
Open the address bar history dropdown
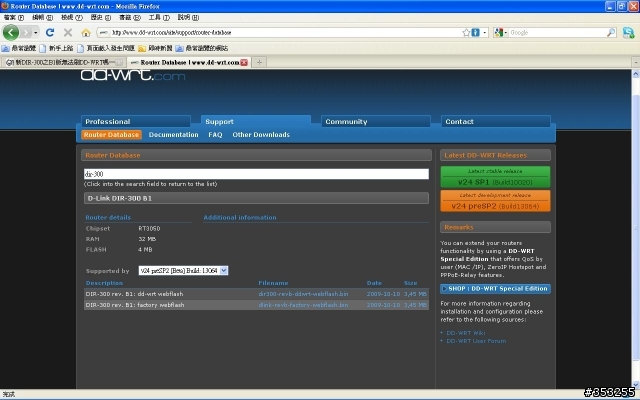point(484,33)
